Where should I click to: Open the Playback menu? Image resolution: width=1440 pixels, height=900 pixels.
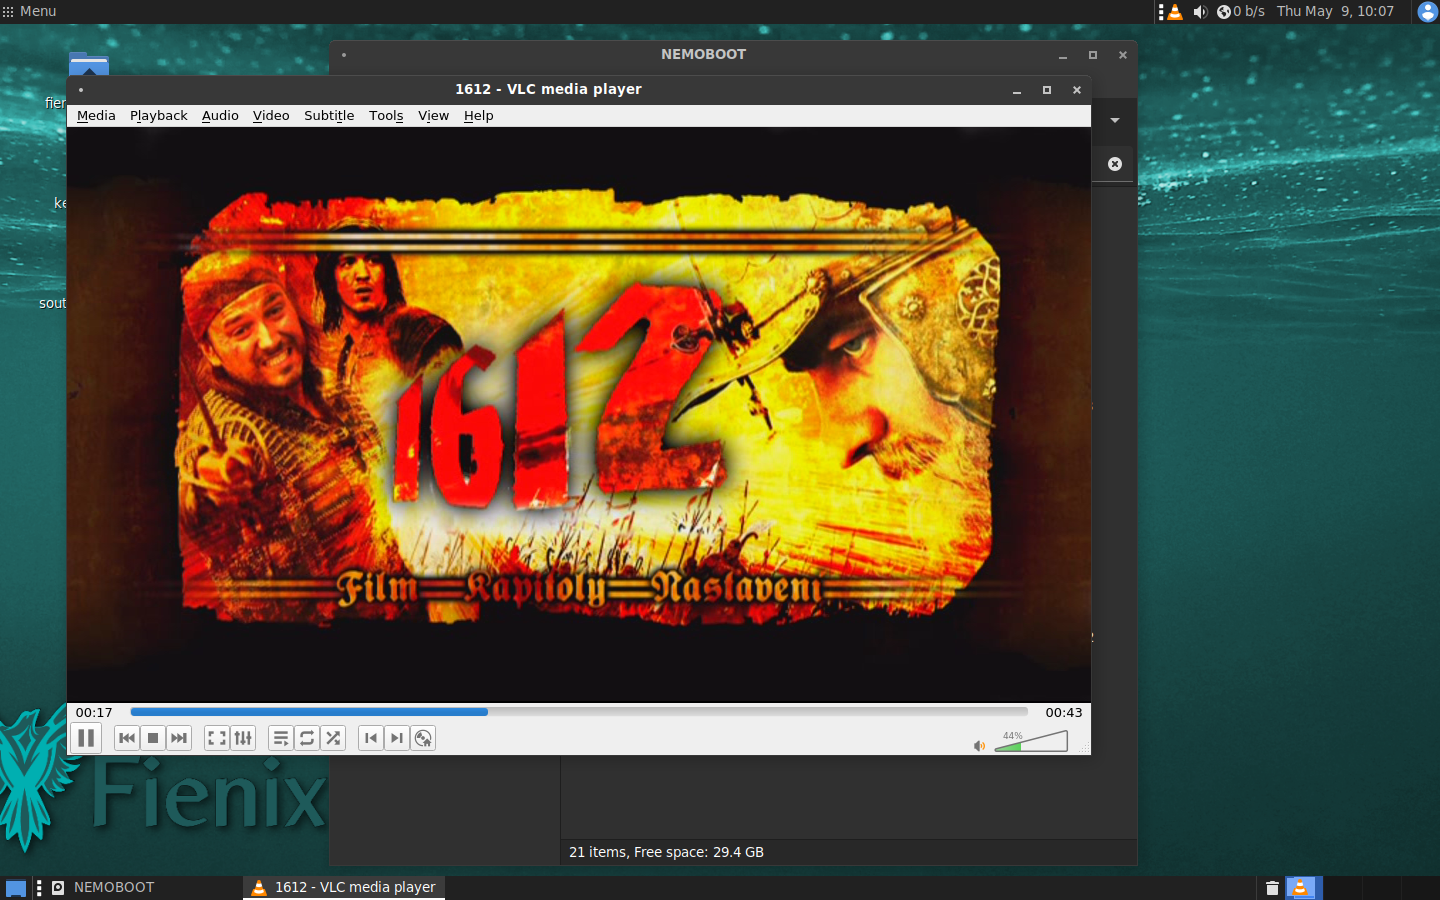(x=158, y=116)
